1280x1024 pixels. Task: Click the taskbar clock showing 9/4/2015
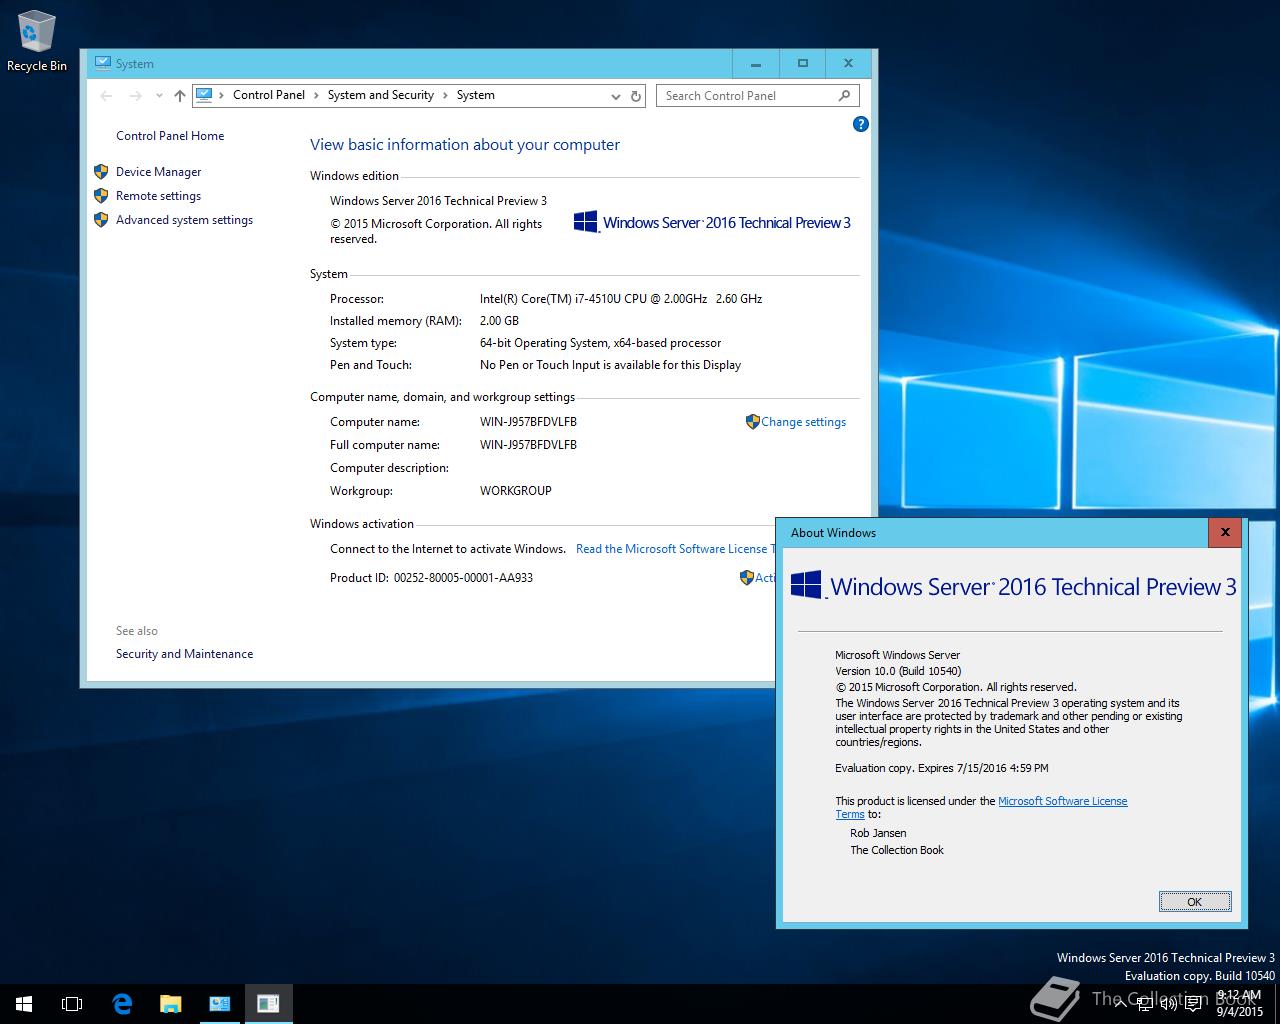tap(1239, 1004)
